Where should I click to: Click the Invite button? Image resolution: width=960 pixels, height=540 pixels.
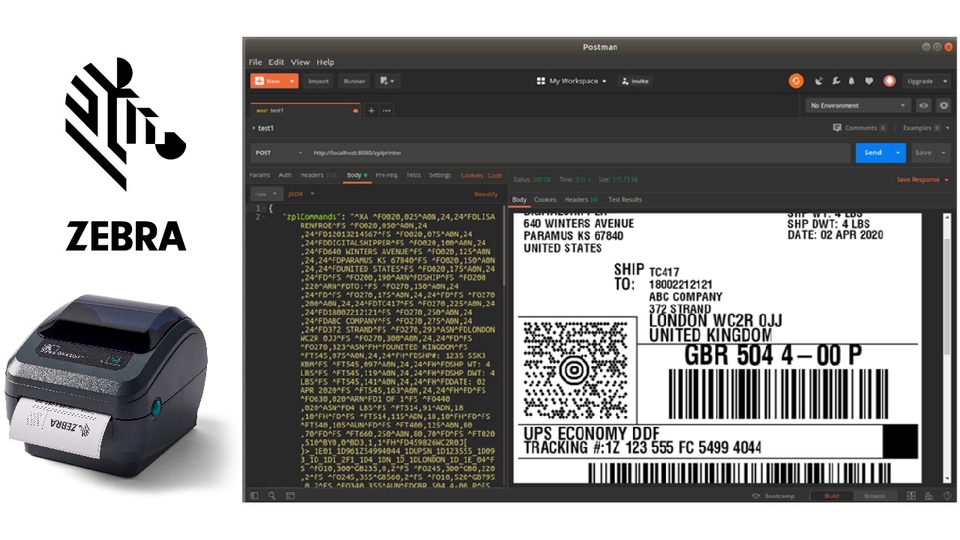coord(635,81)
